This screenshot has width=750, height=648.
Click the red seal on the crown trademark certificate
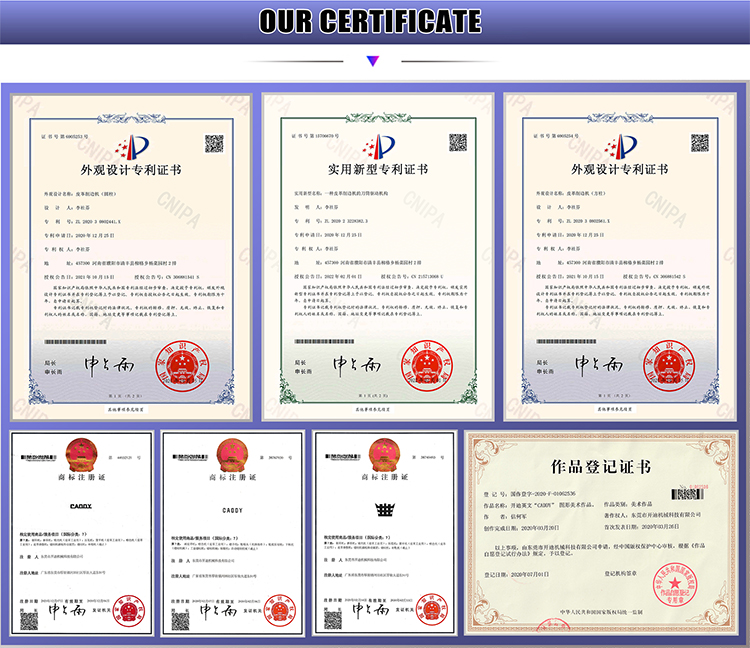point(432,610)
